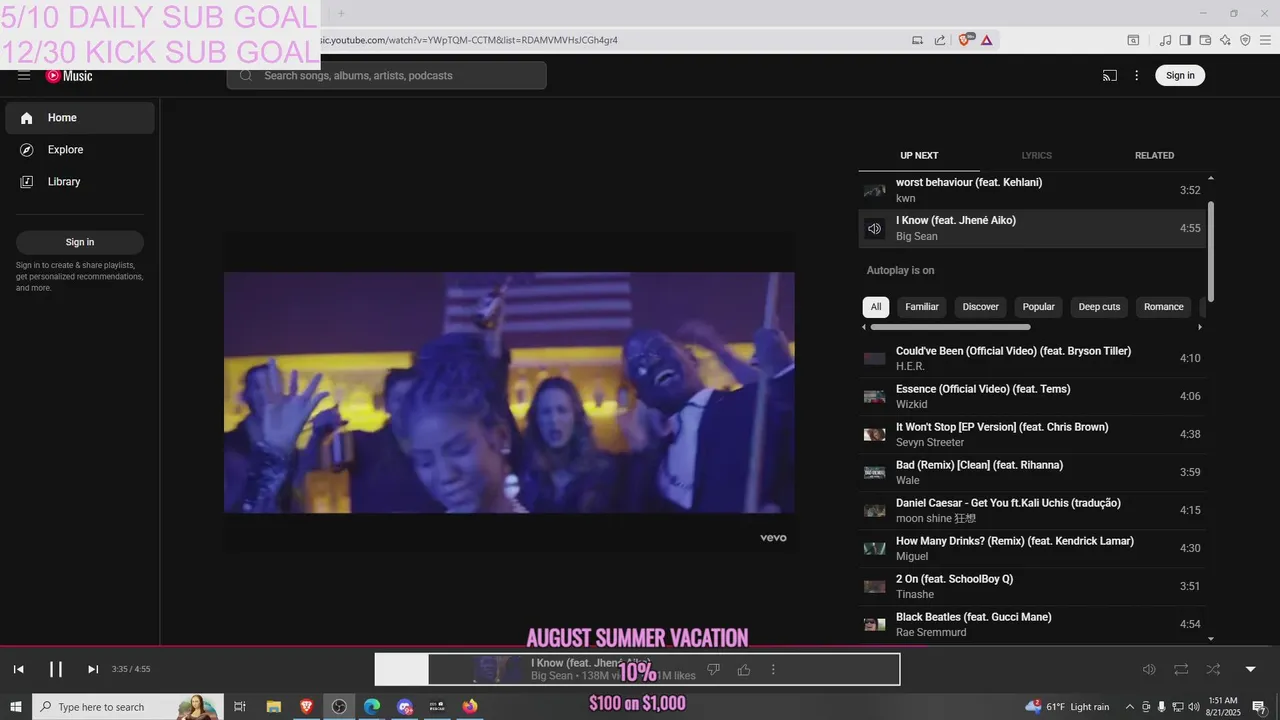The width and height of the screenshot is (1280, 720).
Task: Click the Brave Shields lion icon
Action: pos(965,40)
